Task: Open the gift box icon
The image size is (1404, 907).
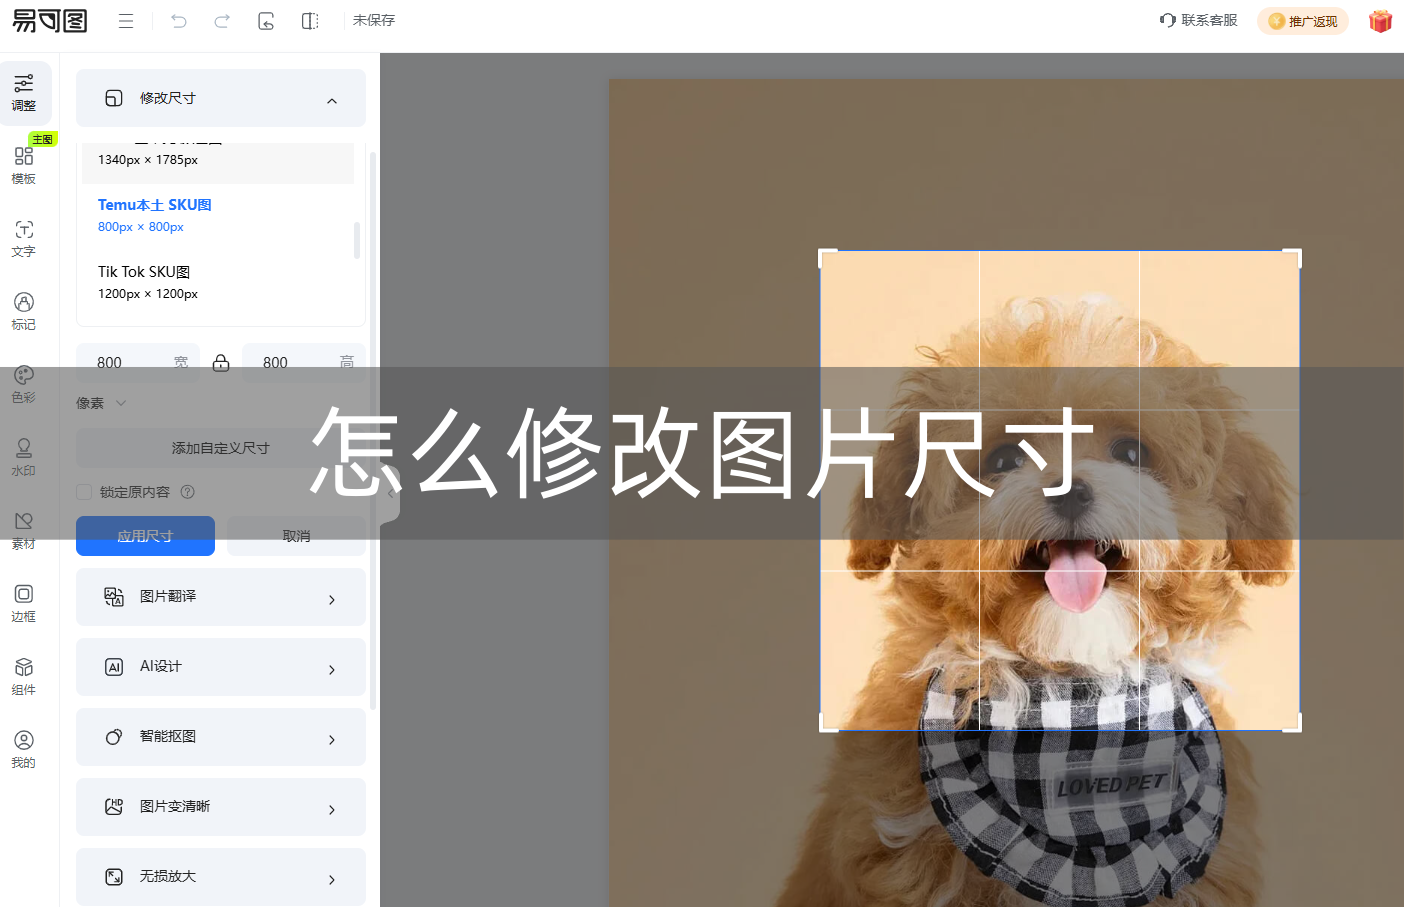Action: tap(1381, 21)
